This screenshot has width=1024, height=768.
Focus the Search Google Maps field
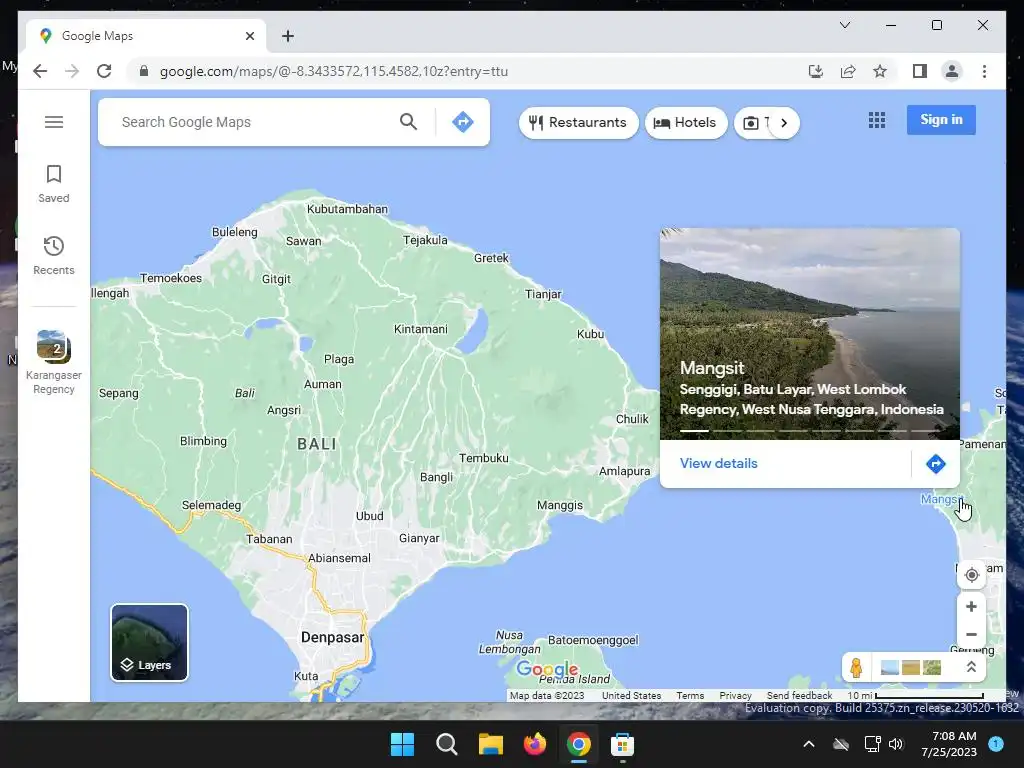pyautogui.click(x=255, y=122)
